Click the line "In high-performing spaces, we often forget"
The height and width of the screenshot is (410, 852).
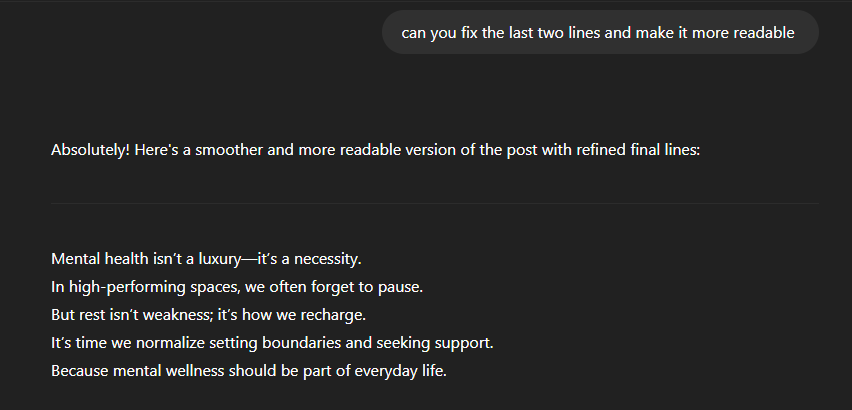pos(237,287)
